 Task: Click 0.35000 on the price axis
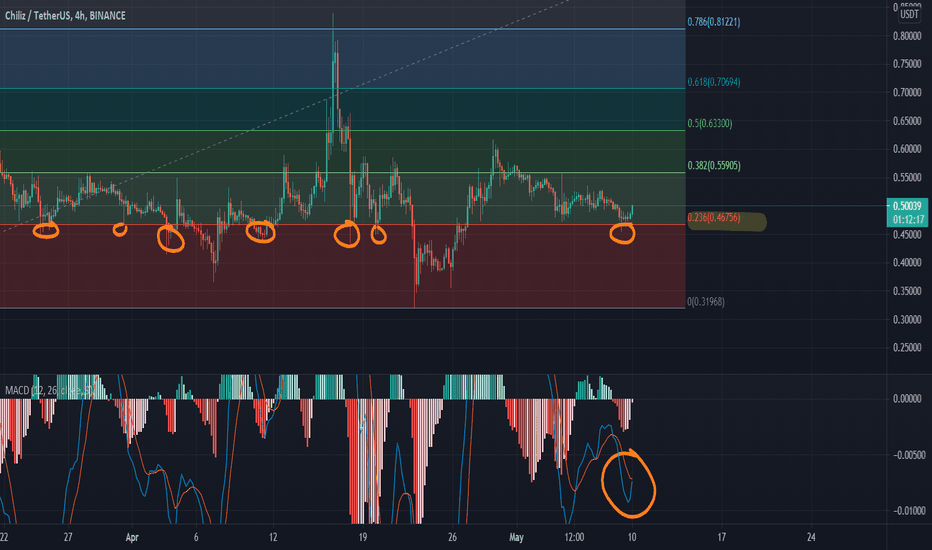coord(907,291)
